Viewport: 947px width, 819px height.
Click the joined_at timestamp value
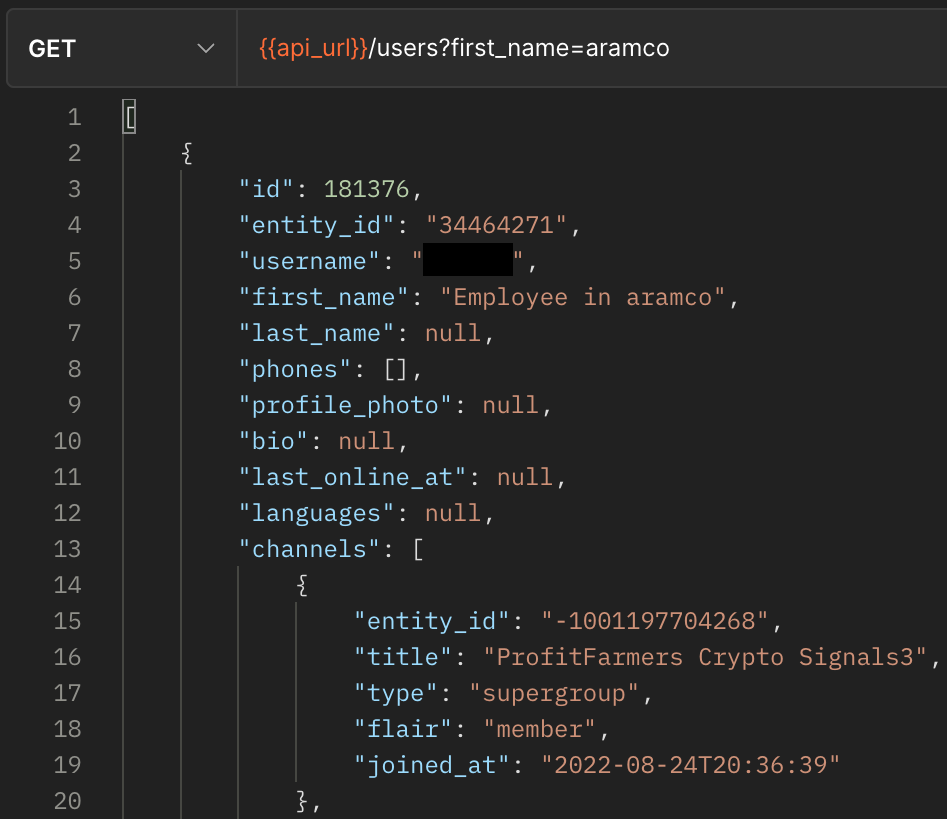click(690, 765)
